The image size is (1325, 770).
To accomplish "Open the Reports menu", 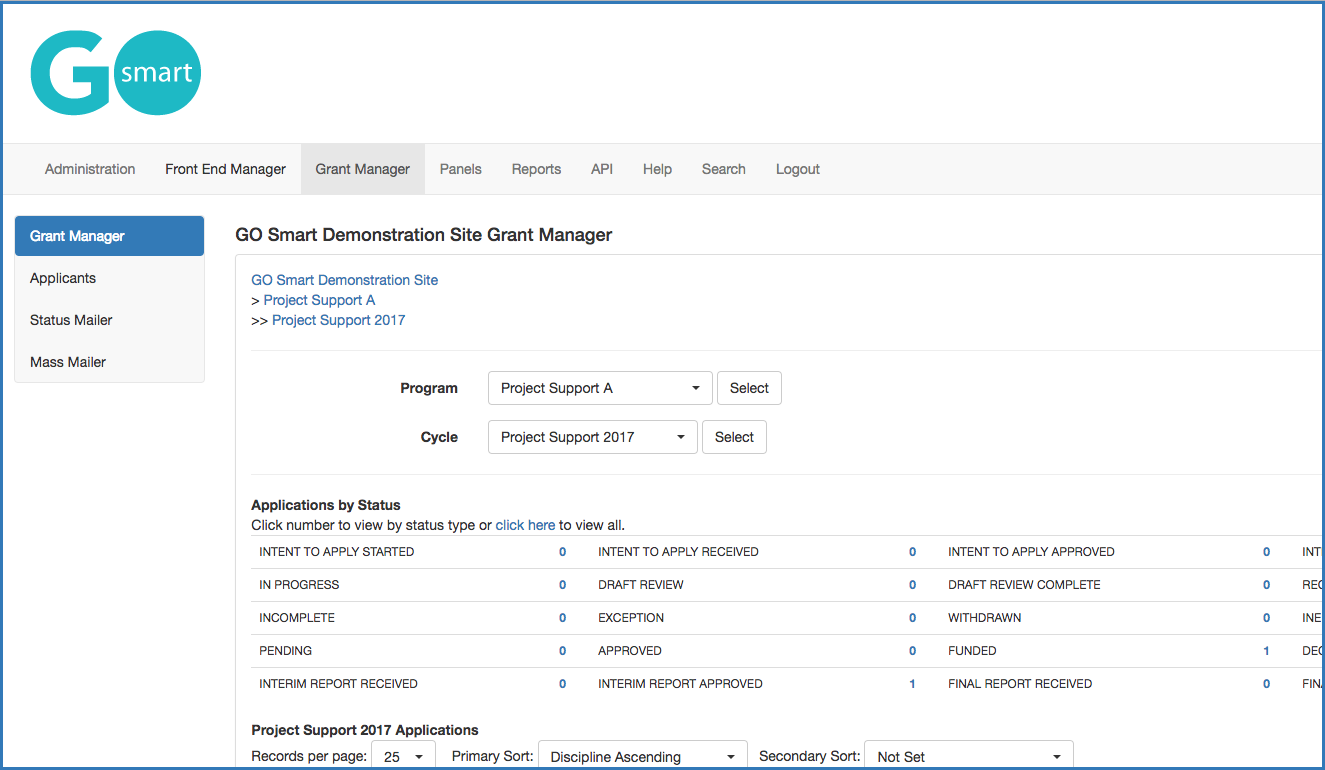I will click(536, 169).
